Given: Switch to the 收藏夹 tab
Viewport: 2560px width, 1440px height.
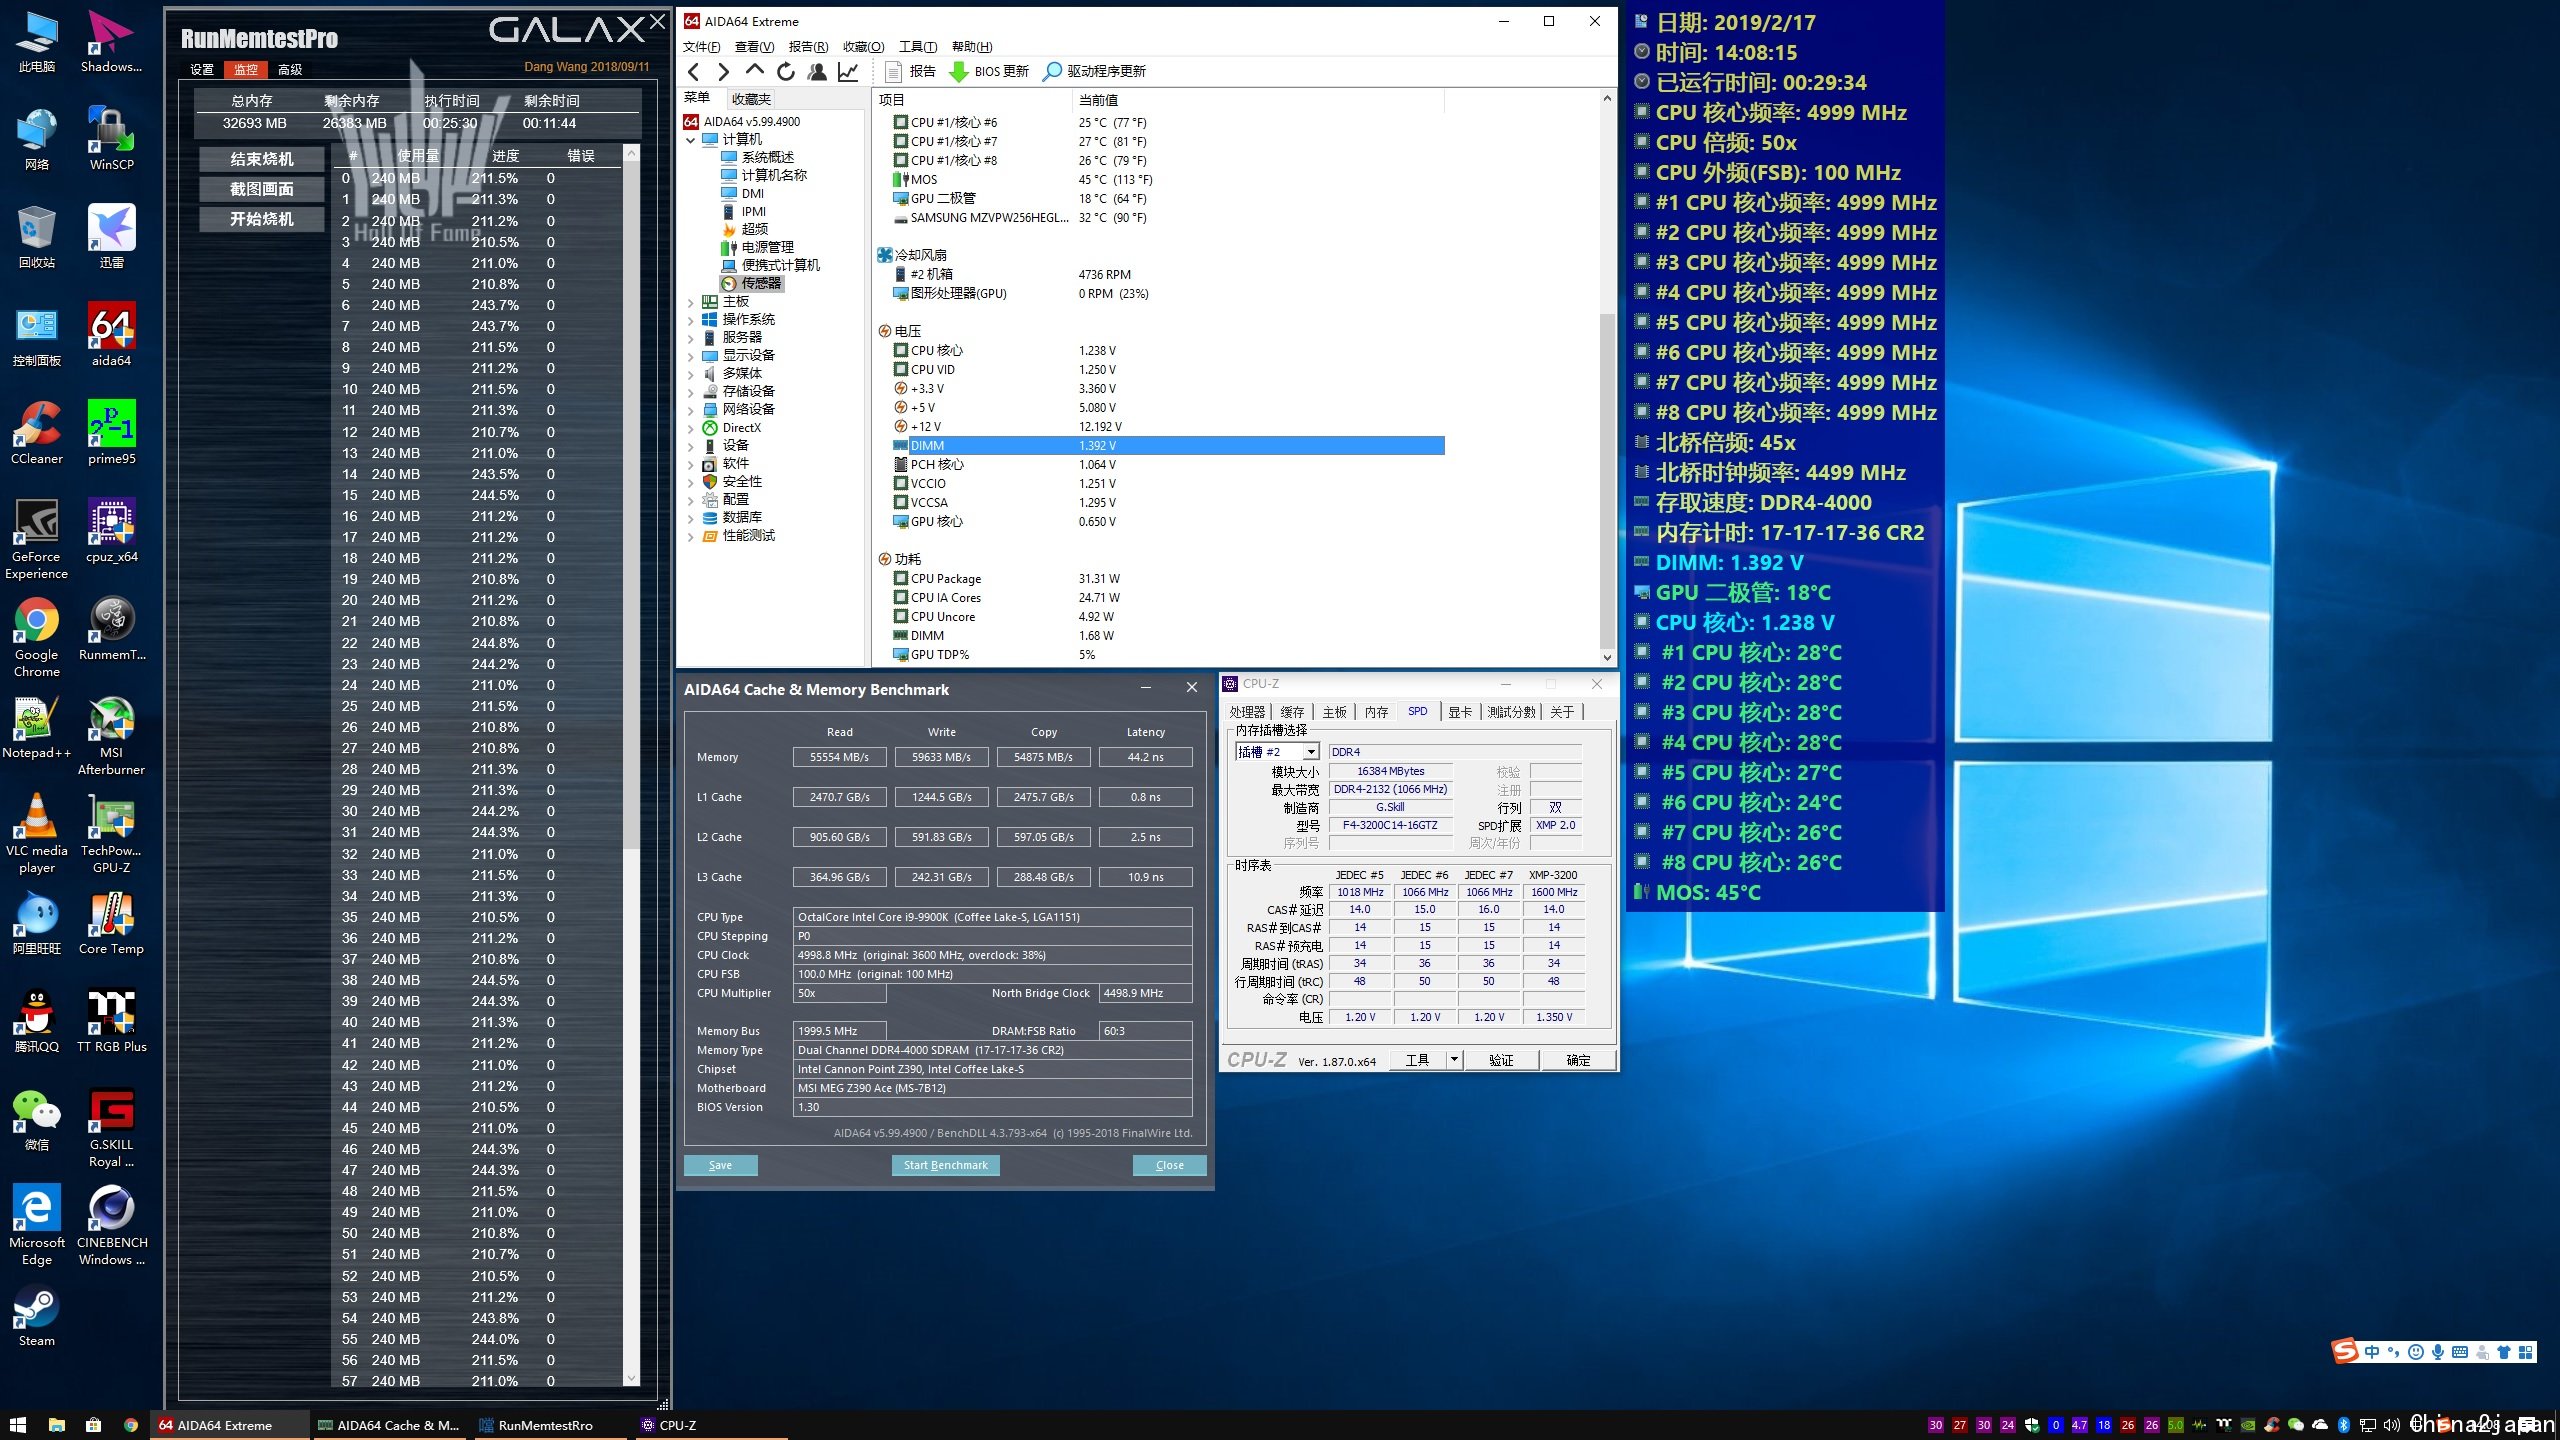Looking at the screenshot, I should [750, 98].
